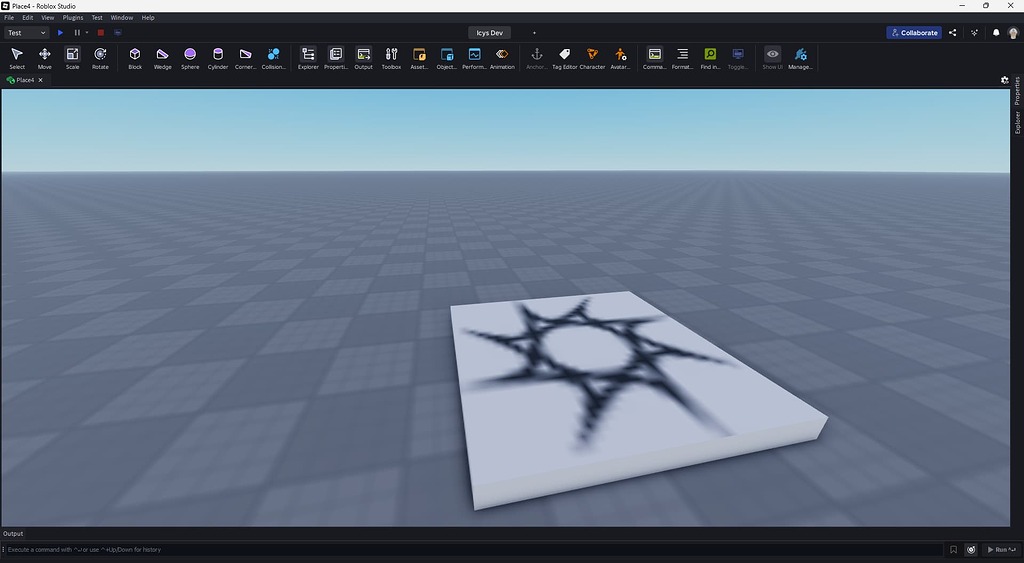1024x563 pixels.
Task: Expand the pause options arrow
Action: (87, 33)
